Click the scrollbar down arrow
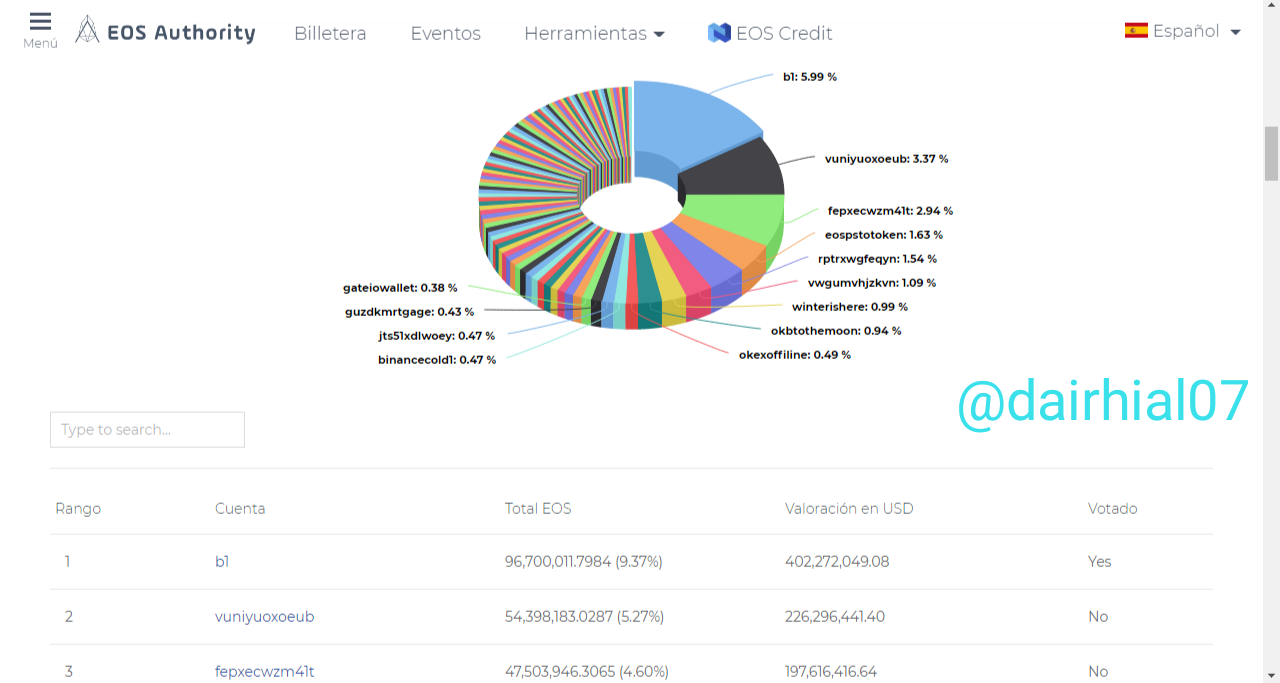Viewport: 1280px width, 683px height. pyautogui.click(x=1271, y=674)
